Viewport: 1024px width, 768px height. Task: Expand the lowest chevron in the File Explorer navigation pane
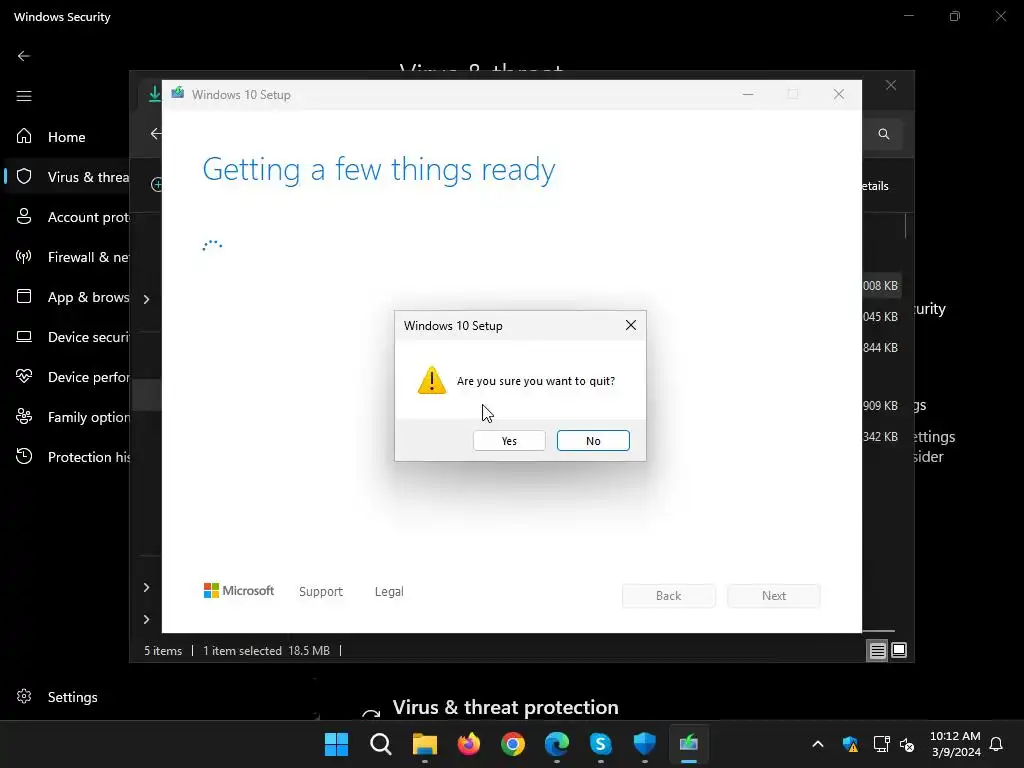click(146, 619)
